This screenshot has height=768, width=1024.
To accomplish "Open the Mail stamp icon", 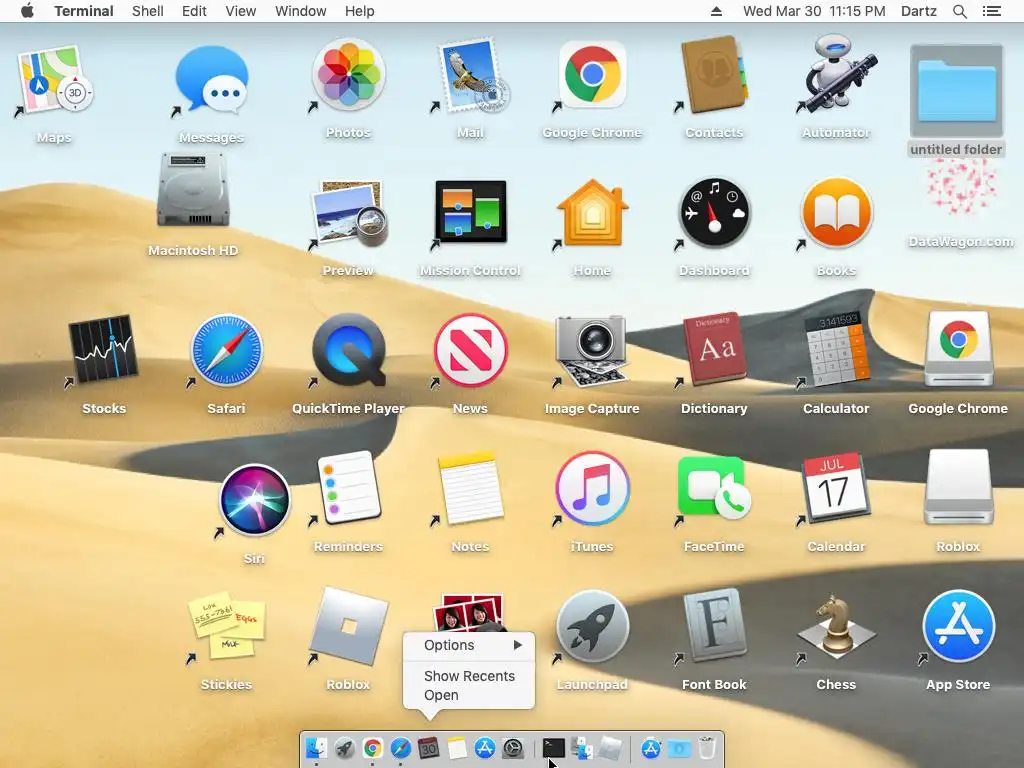I will [470, 77].
